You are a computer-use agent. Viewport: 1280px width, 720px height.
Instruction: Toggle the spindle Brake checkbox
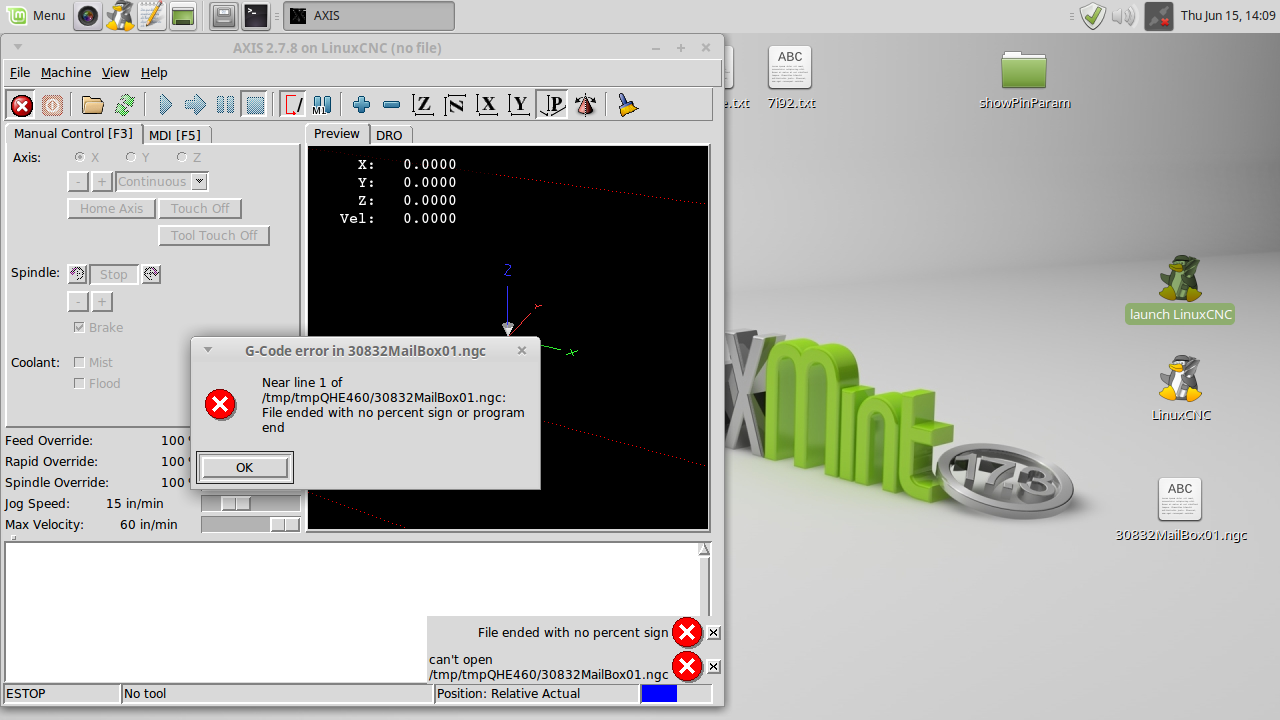tap(79, 327)
